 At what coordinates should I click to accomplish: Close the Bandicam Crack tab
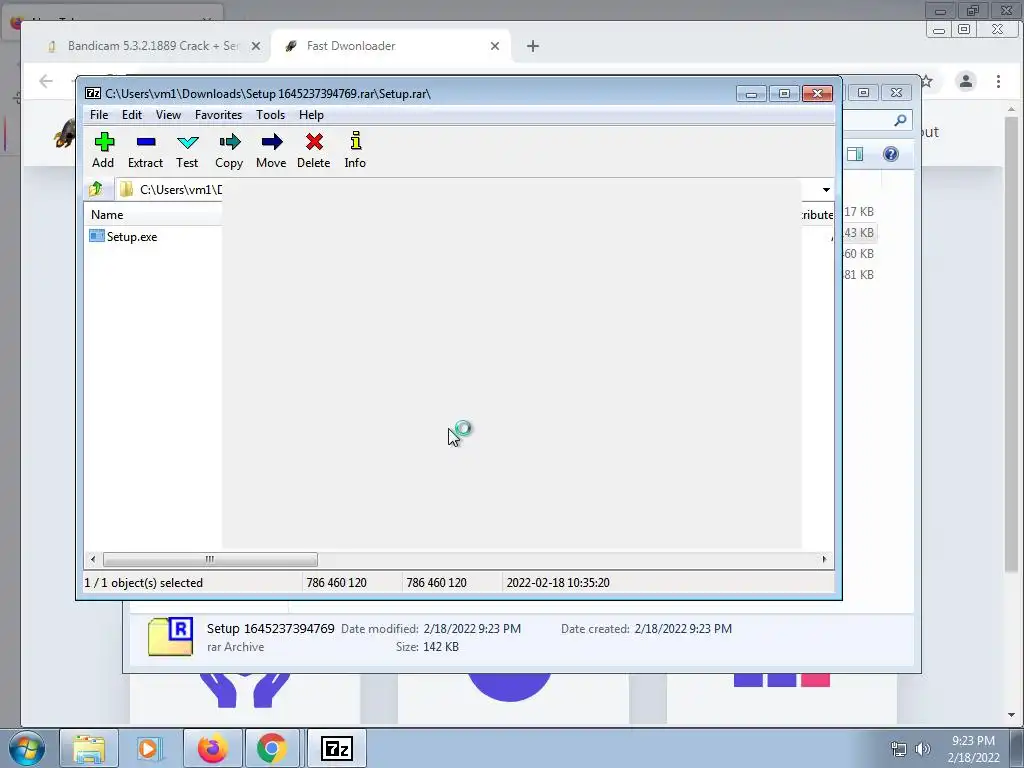click(256, 46)
